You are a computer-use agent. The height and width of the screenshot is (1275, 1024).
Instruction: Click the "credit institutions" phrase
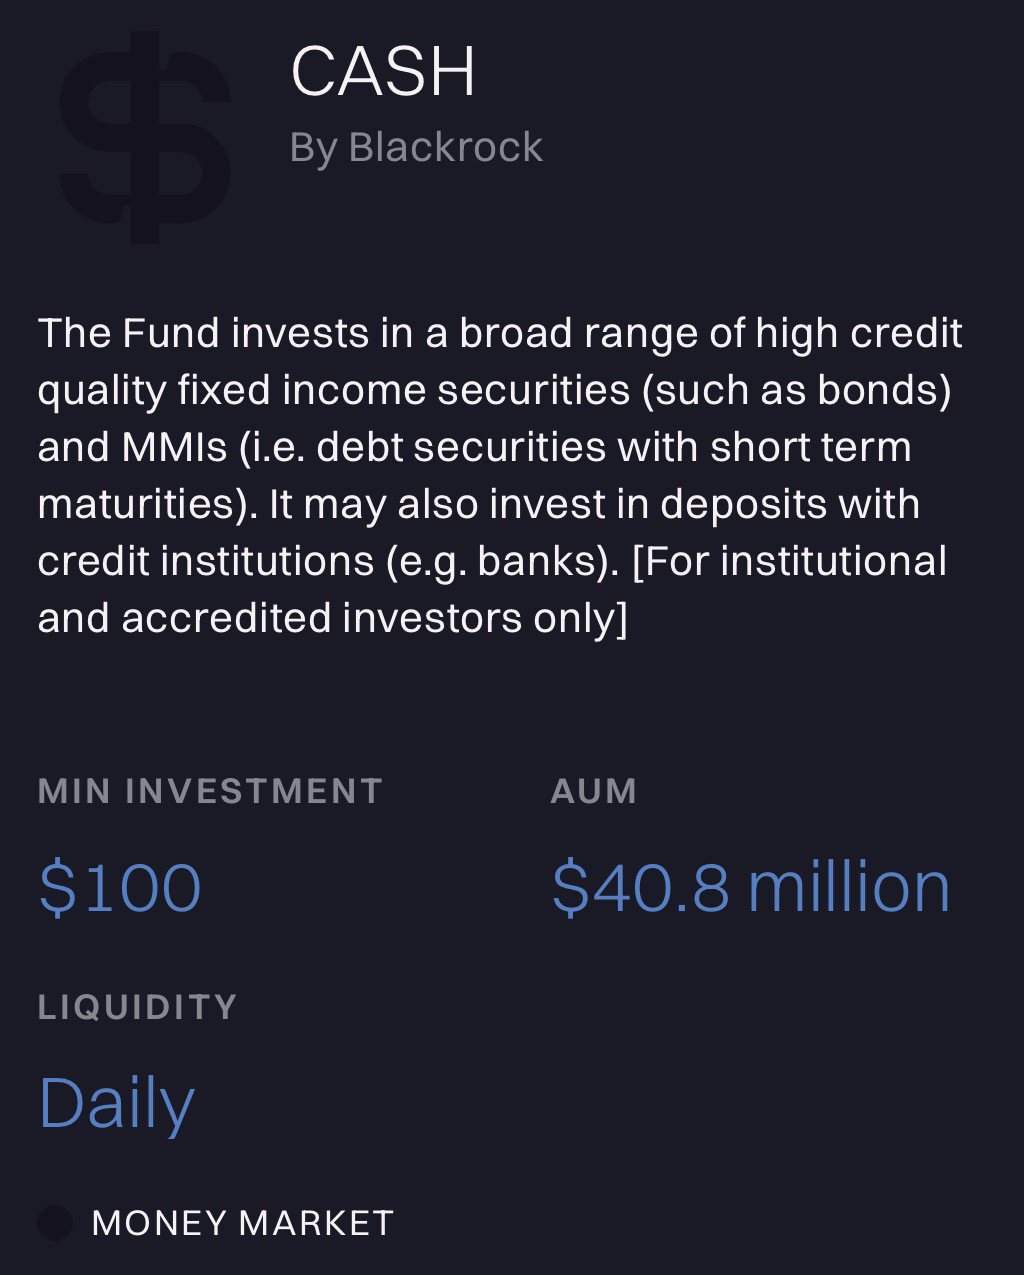205,561
